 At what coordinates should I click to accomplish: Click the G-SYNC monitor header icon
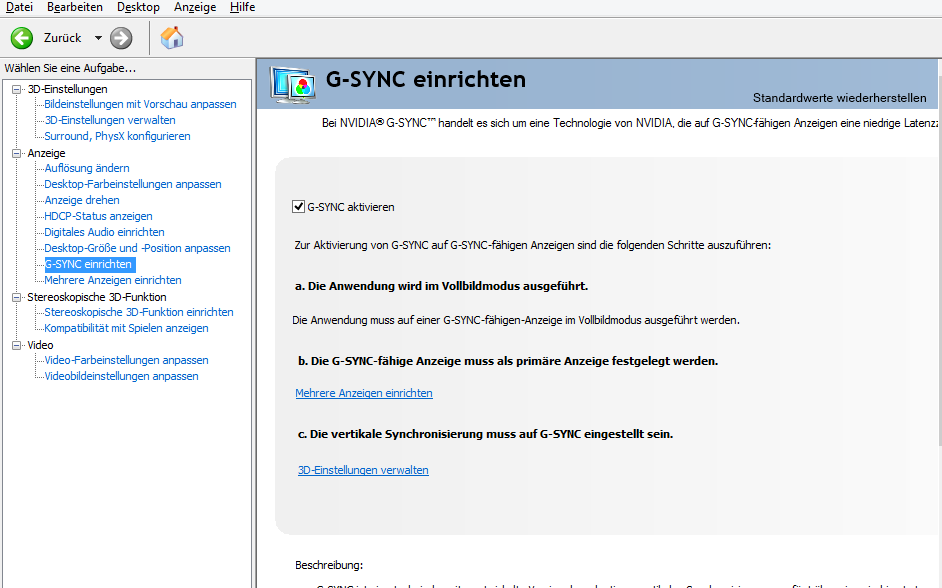coord(293,85)
